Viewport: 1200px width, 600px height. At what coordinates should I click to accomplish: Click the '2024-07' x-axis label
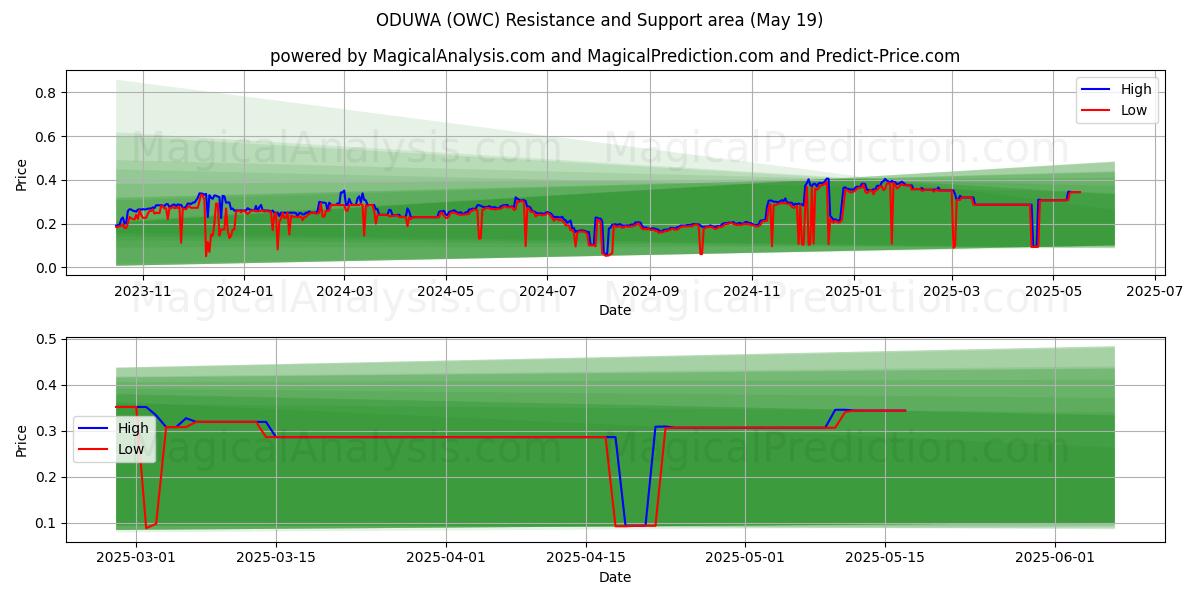pyautogui.click(x=547, y=290)
